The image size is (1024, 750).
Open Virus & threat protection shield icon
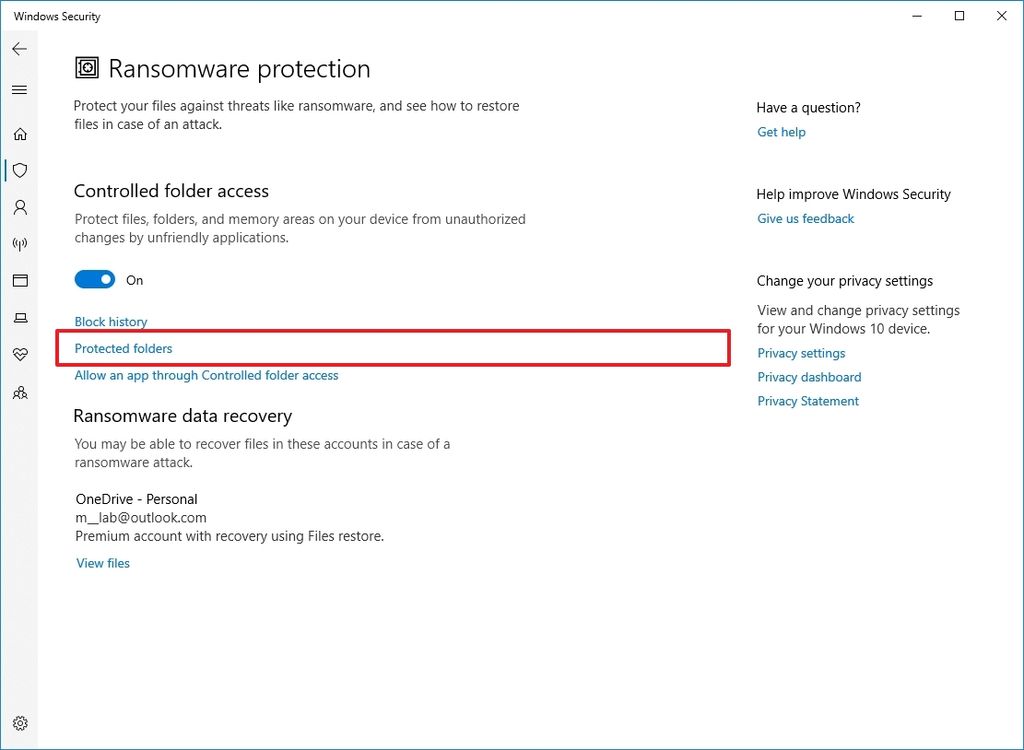(x=20, y=170)
